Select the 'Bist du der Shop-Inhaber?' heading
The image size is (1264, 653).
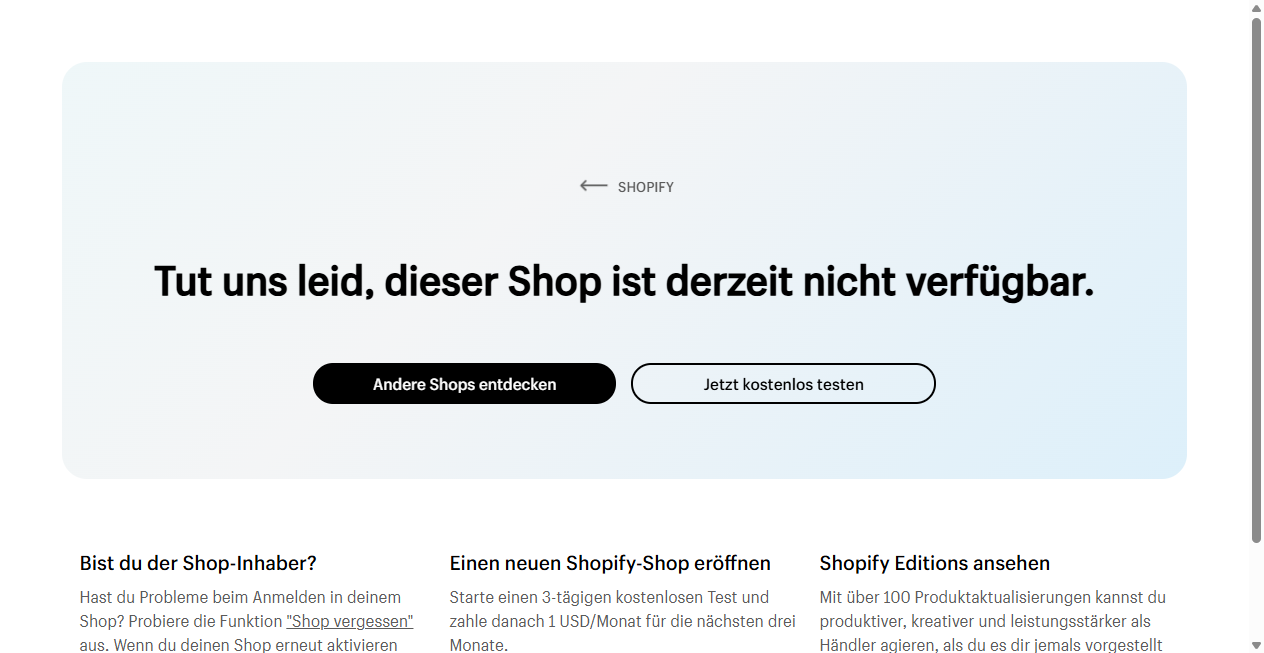197,563
